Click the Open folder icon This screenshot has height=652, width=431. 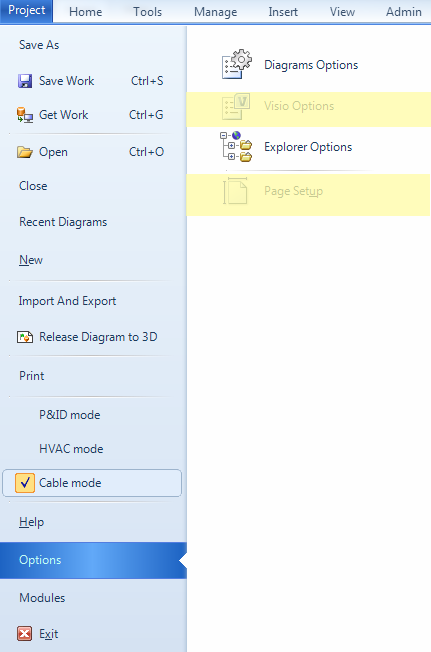pyautogui.click(x=25, y=152)
